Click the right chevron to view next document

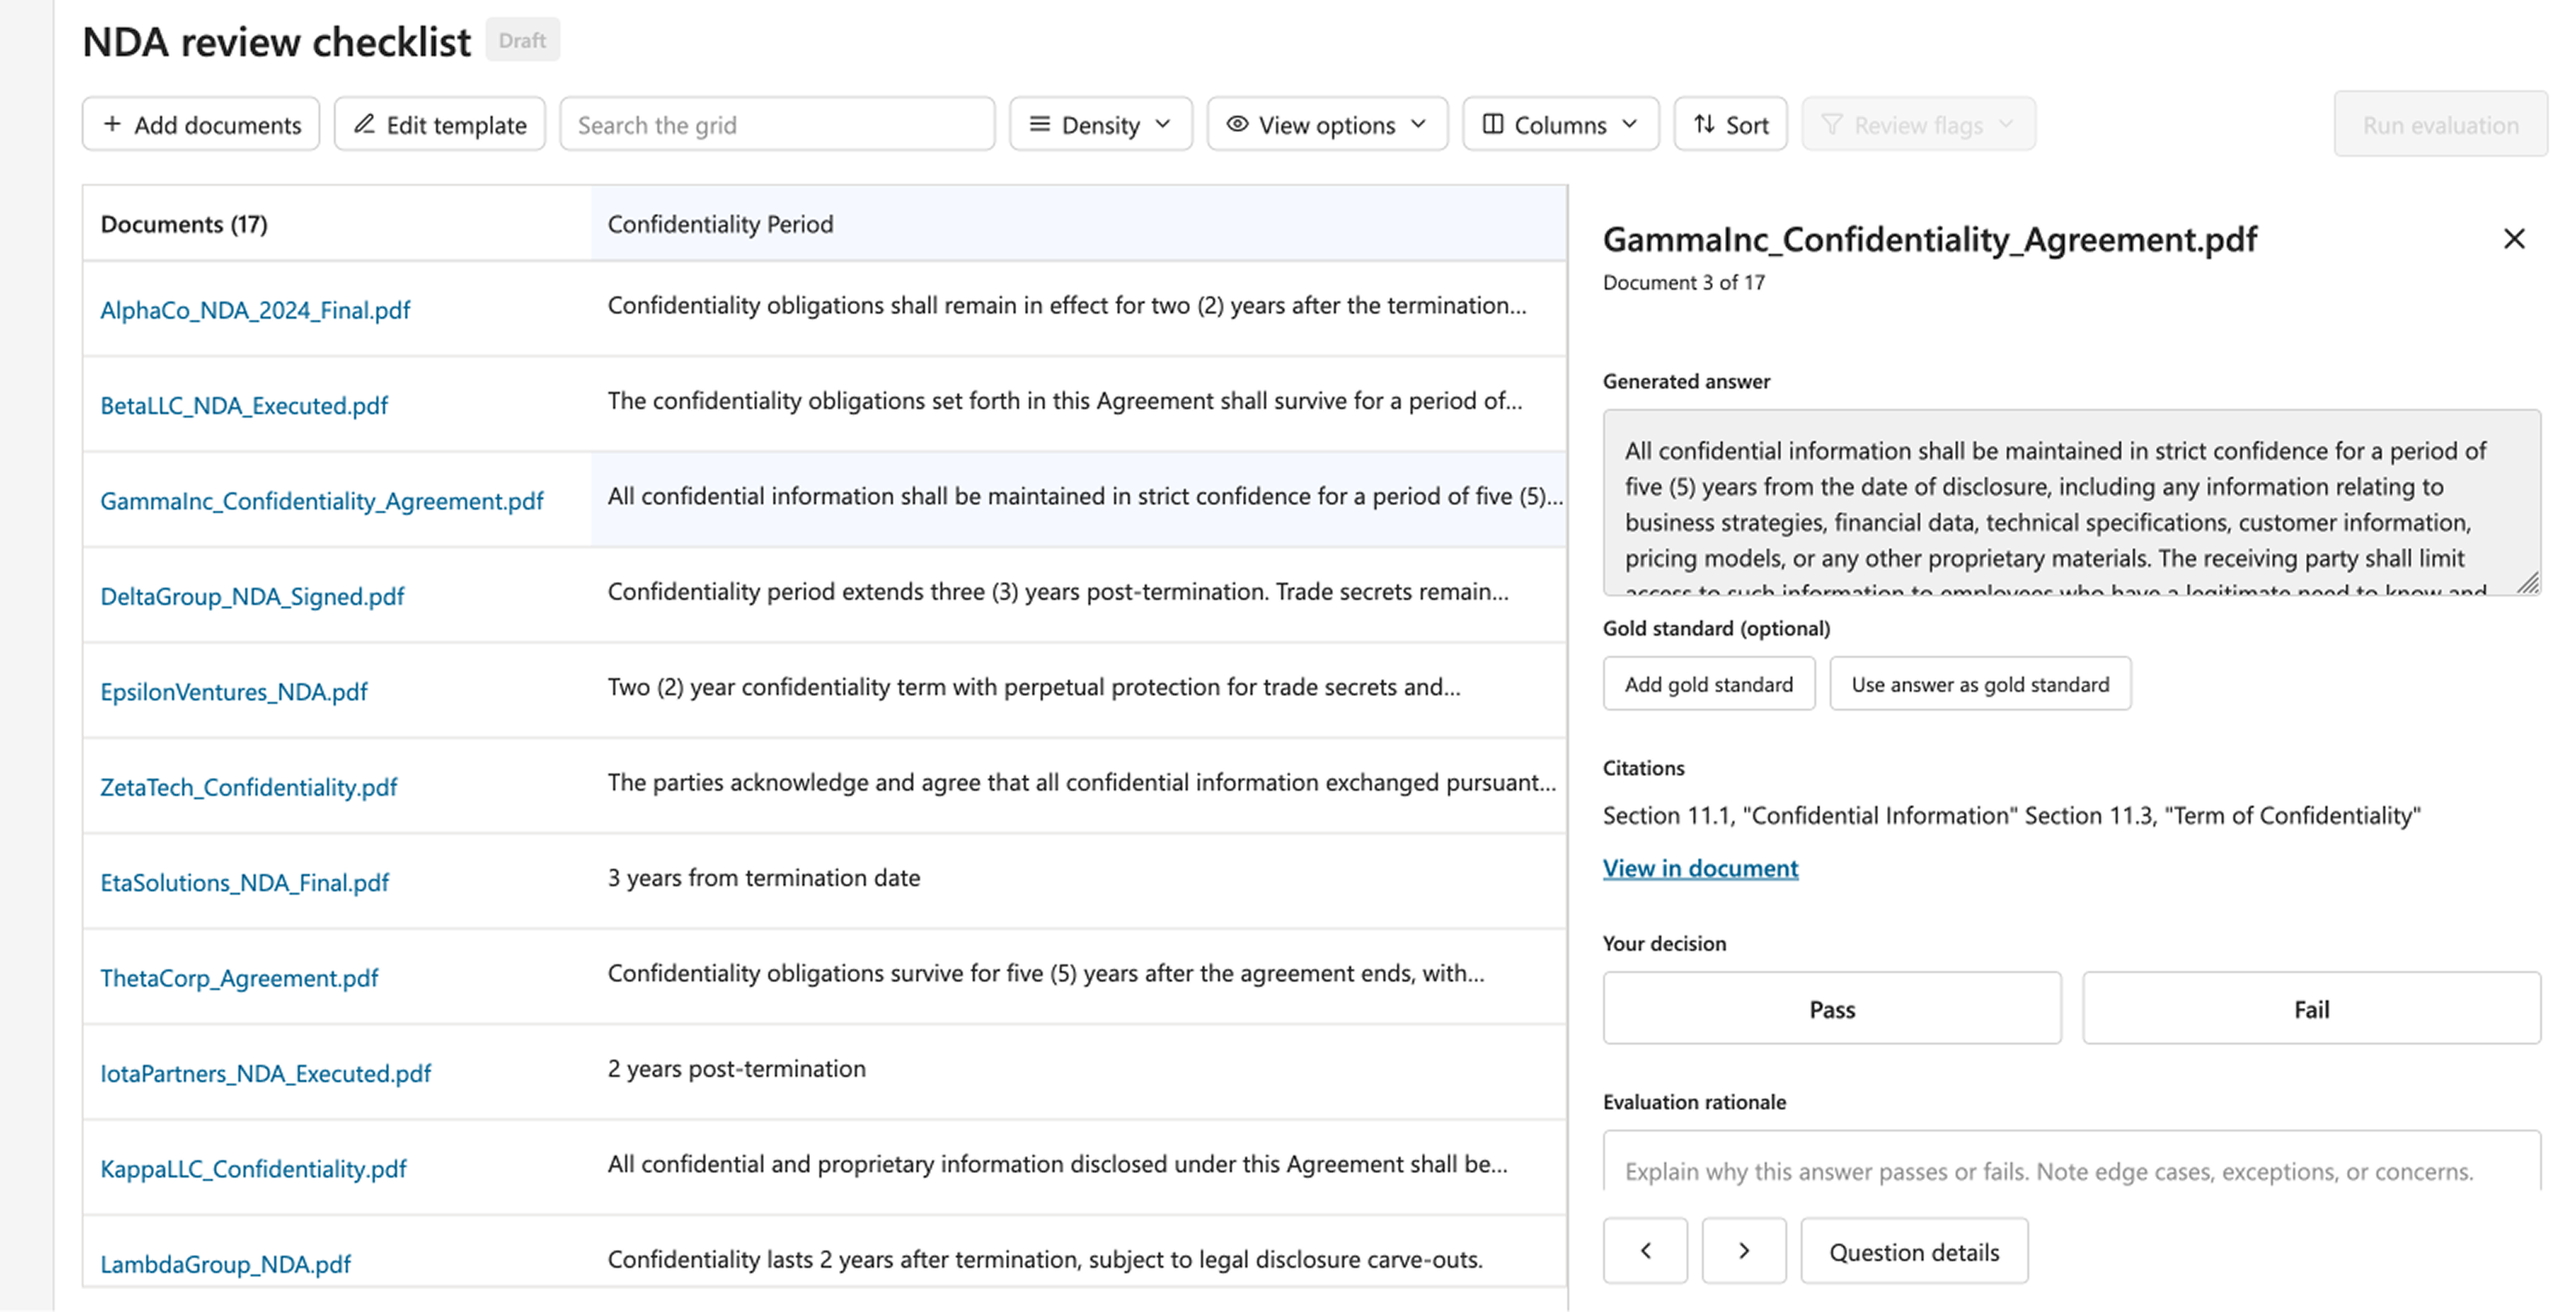coord(1744,1250)
